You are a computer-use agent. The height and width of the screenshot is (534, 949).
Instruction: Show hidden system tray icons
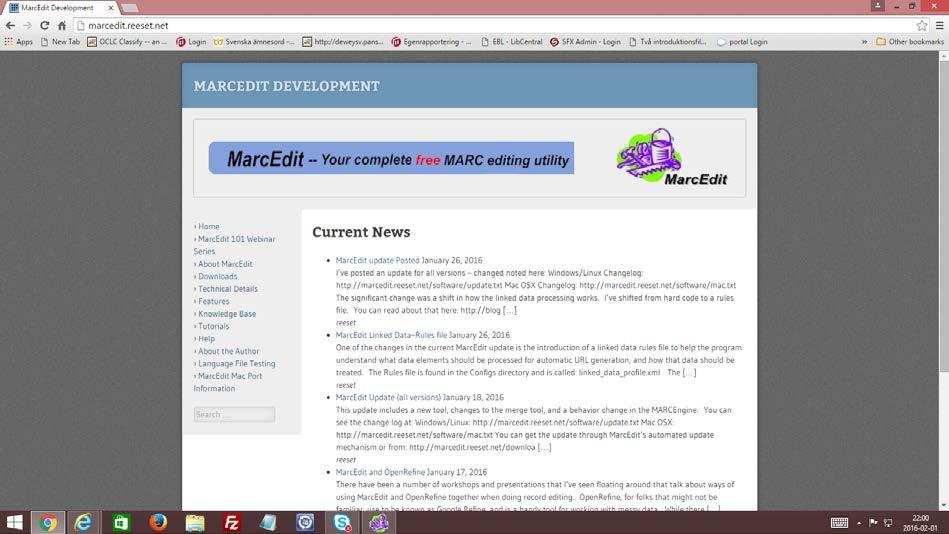[859, 522]
